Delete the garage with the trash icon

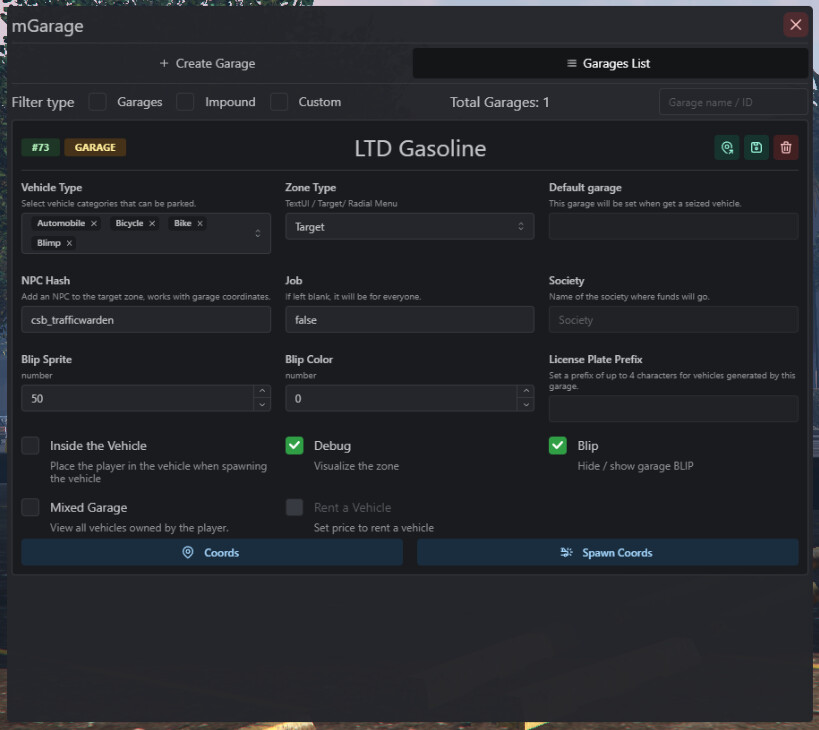point(786,148)
